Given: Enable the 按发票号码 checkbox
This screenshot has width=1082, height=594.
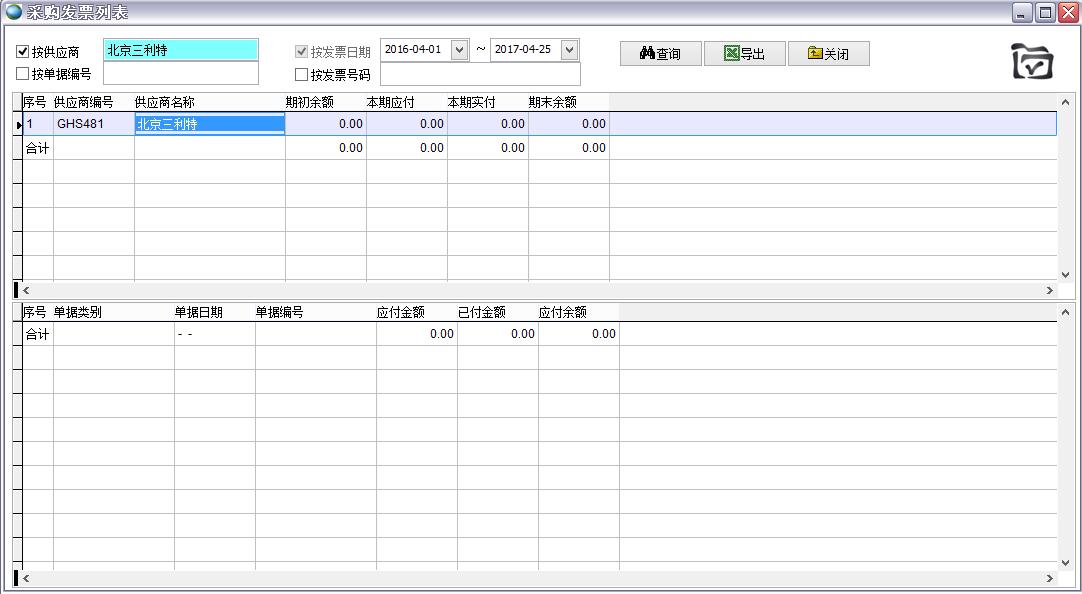Looking at the screenshot, I should (301, 75).
